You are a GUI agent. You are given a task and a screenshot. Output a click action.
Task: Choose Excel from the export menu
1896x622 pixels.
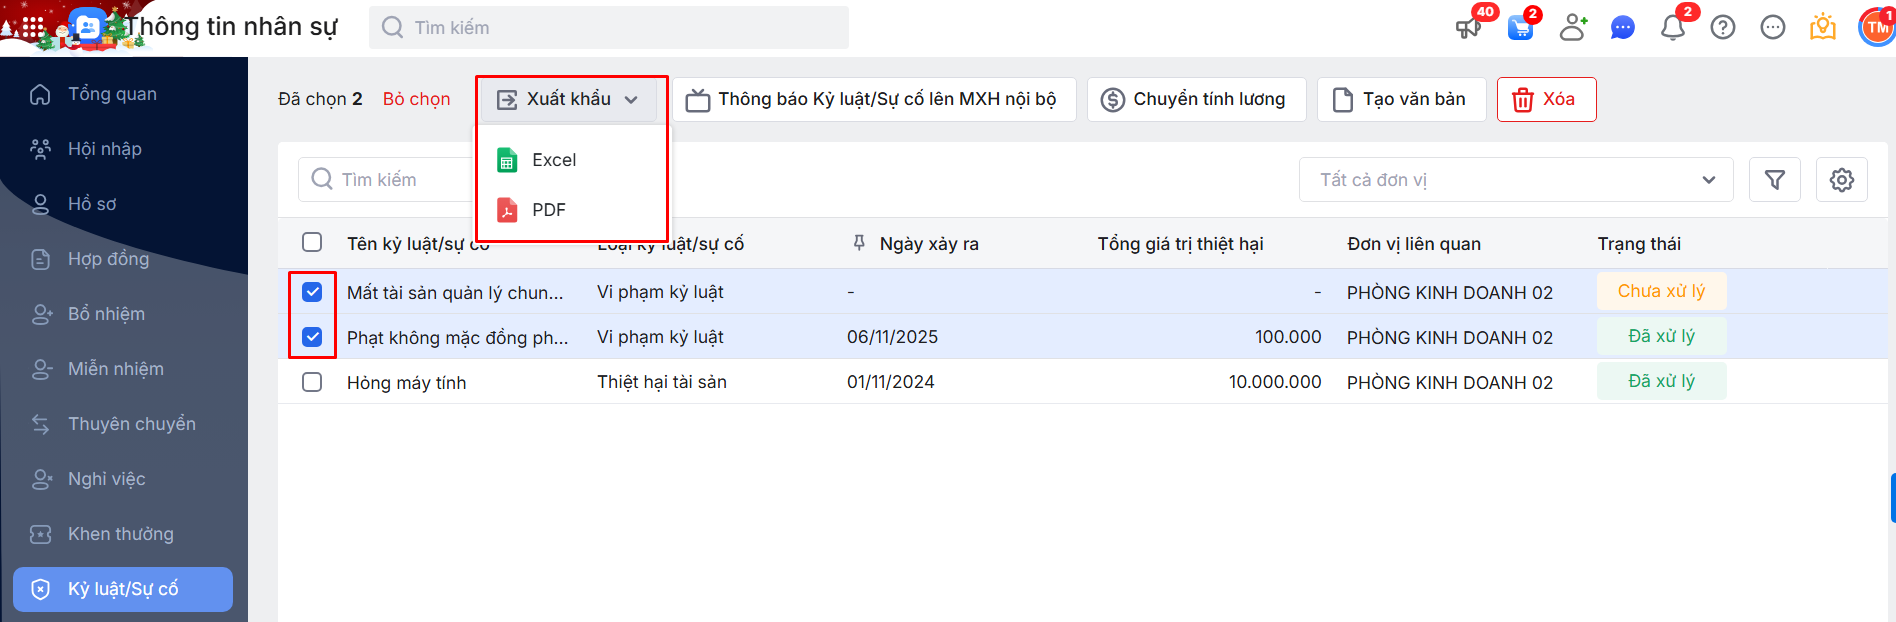[572, 160]
